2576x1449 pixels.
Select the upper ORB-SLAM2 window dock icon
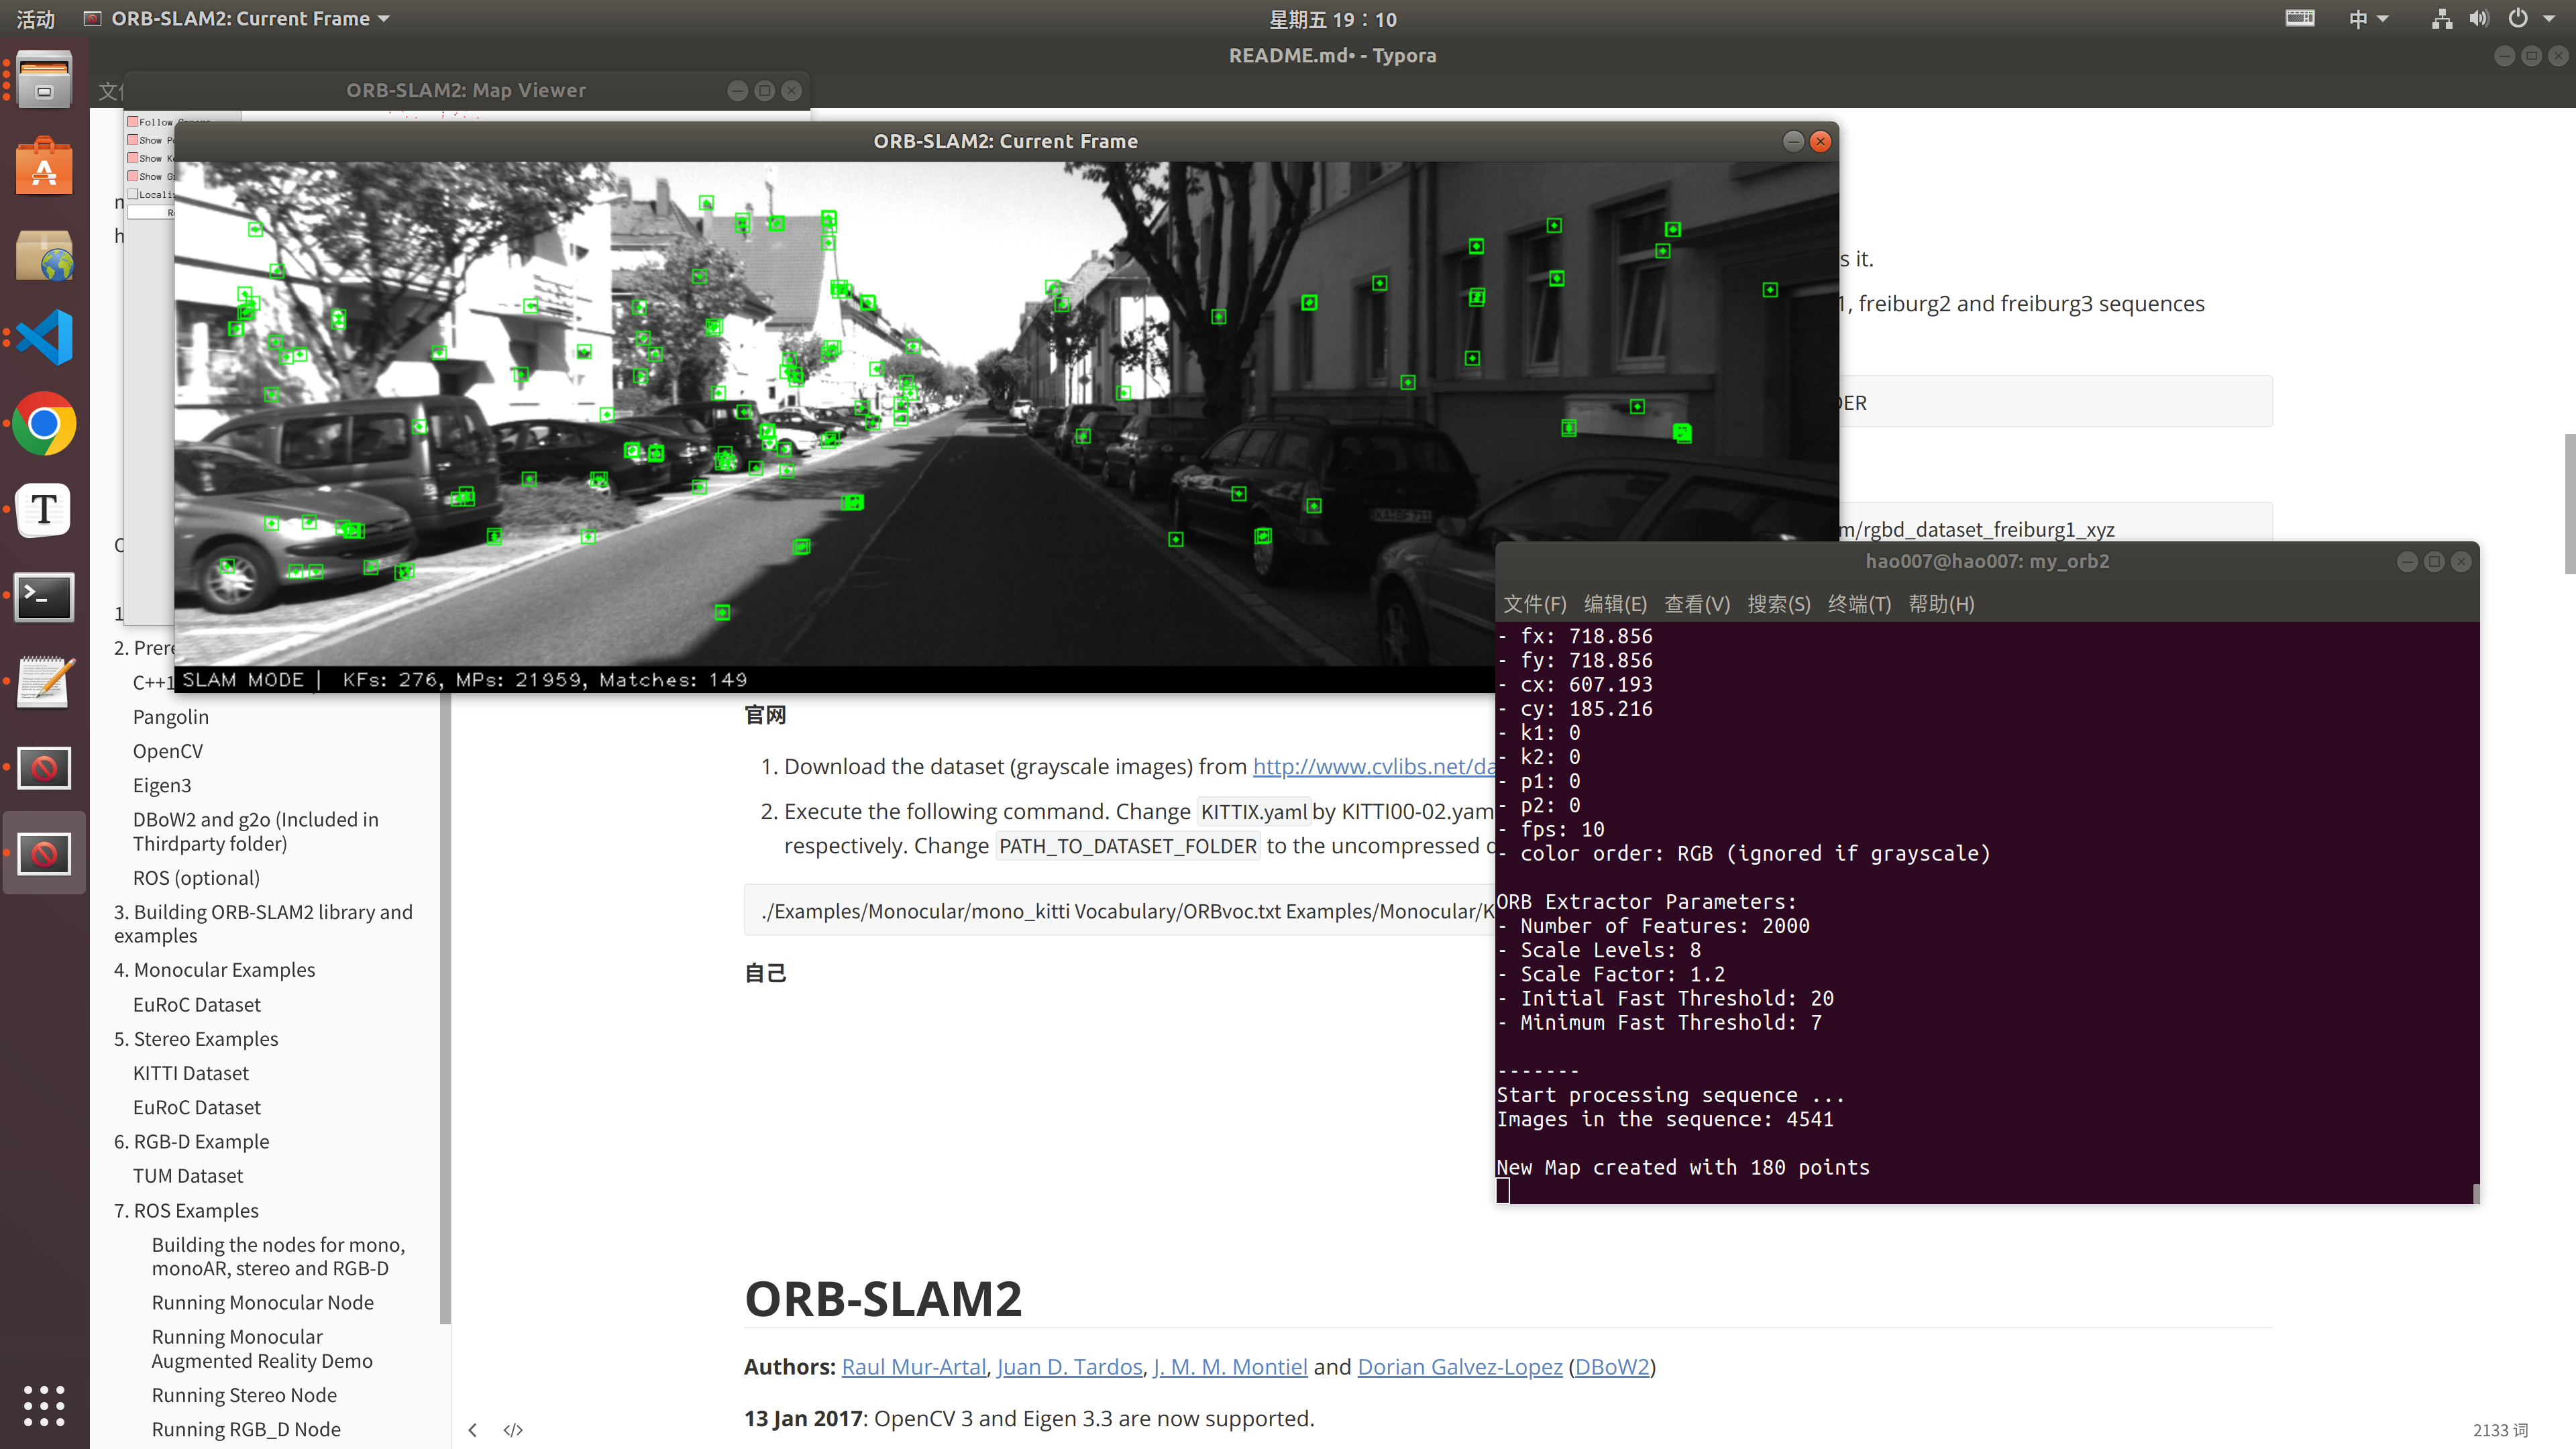click(x=44, y=768)
